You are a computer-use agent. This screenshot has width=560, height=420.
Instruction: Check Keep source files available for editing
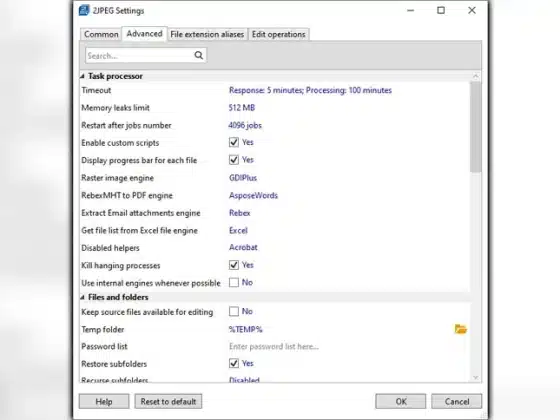[x=234, y=311]
